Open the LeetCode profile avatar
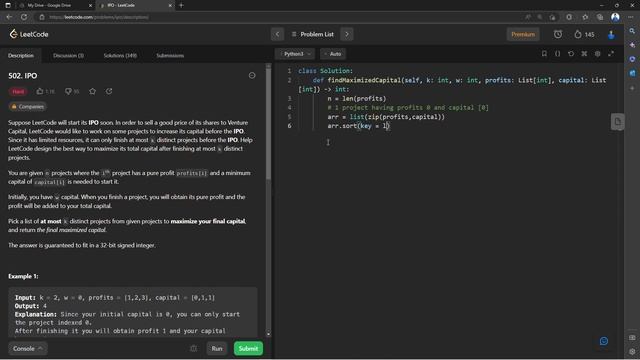The width and height of the screenshot is (640, 360). pos(611,35)
